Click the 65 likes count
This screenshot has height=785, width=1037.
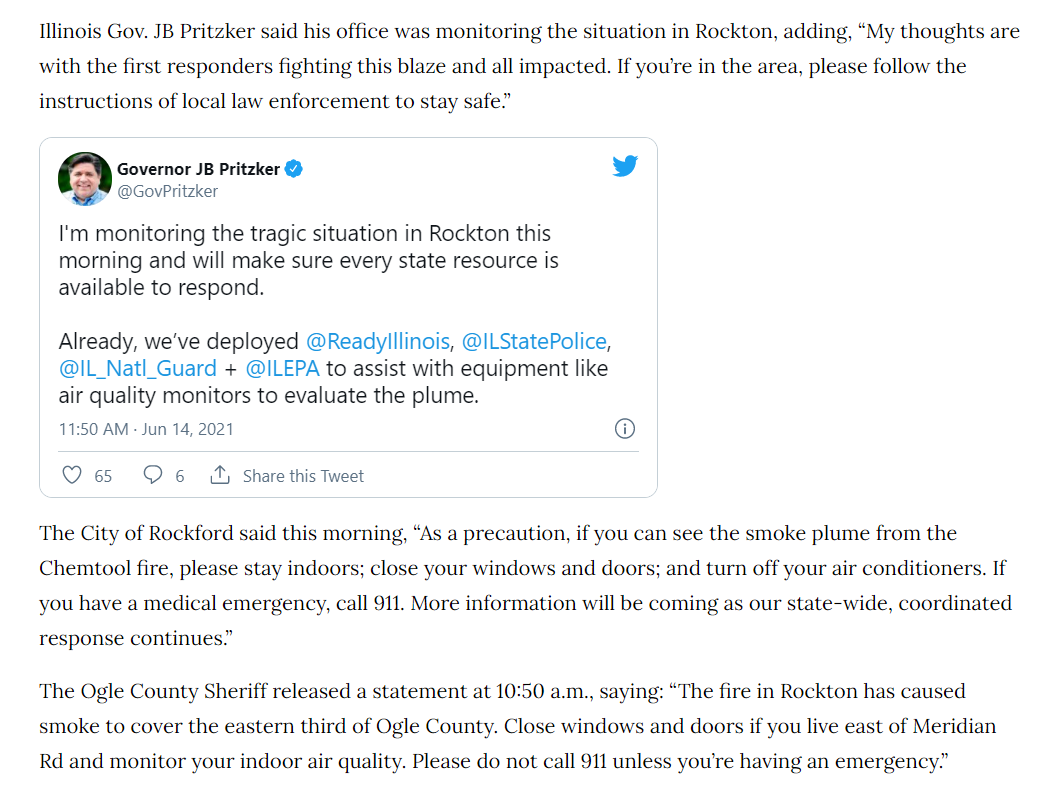pyautogui.click(x=103, y=476)
